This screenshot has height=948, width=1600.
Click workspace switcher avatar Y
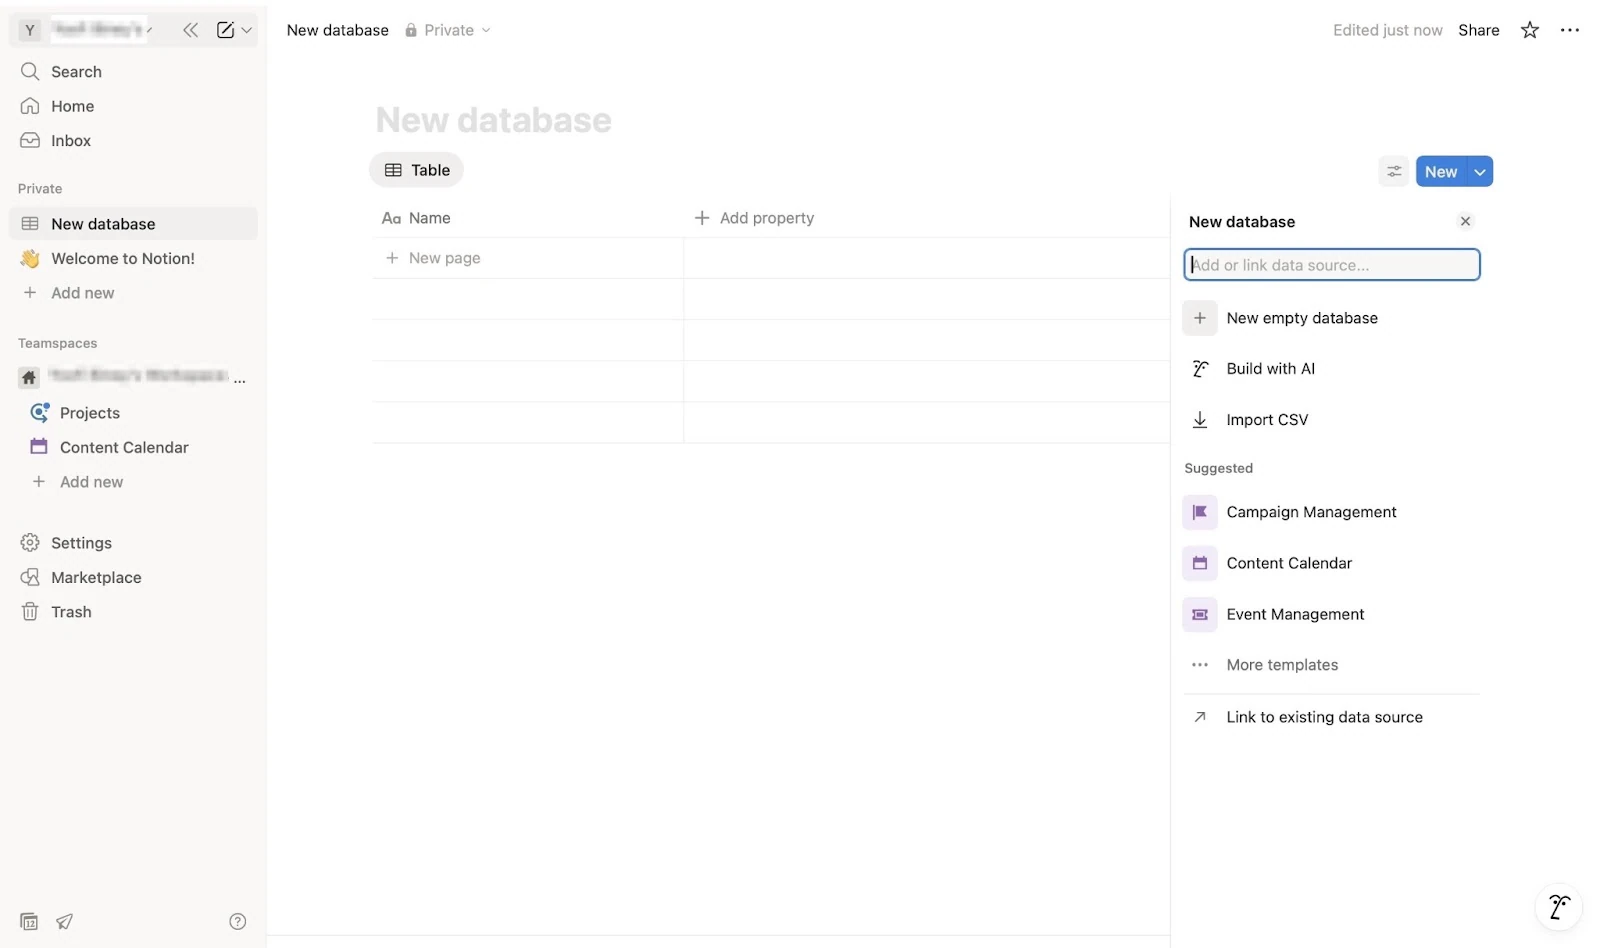coord(30,30)
